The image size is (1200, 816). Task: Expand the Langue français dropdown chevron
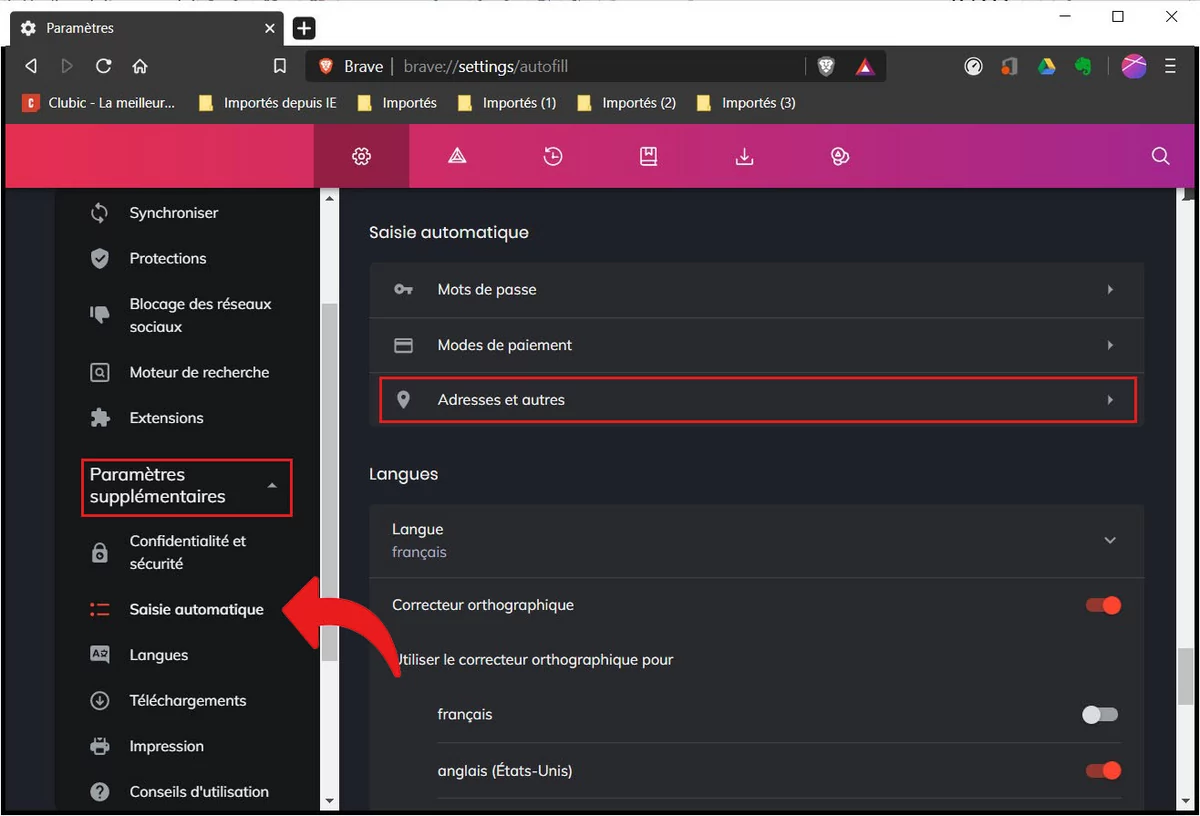(1109, 540)
